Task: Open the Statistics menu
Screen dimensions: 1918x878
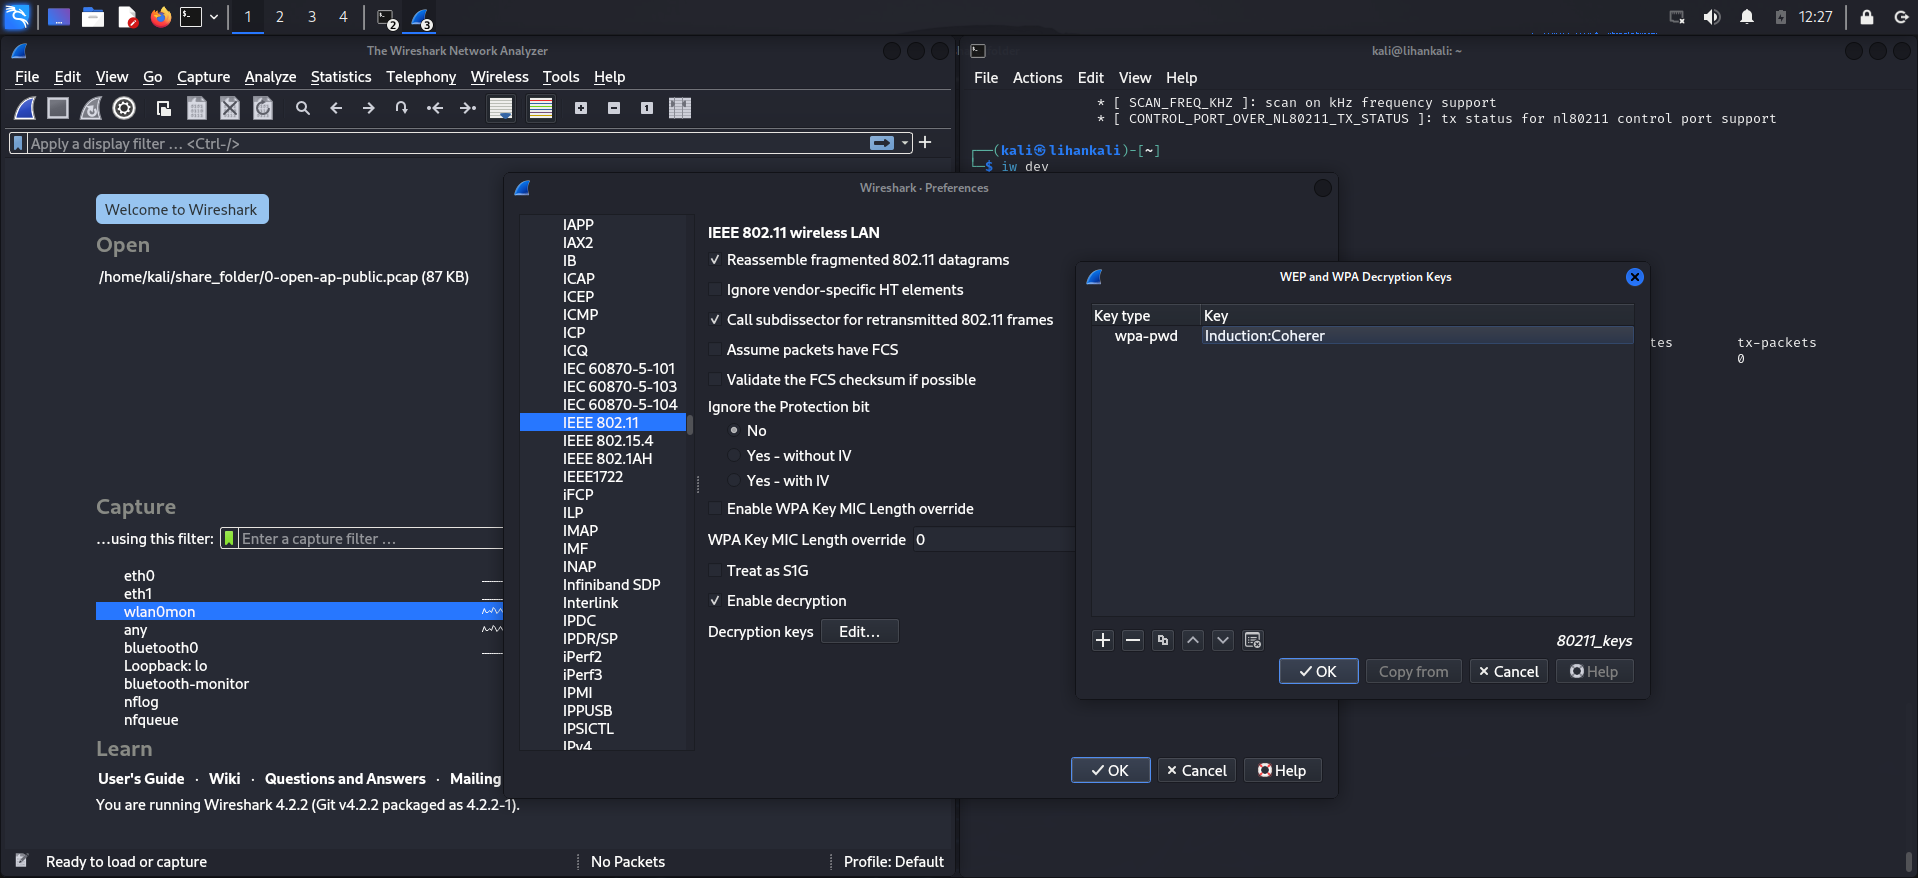Action: (341, 77)
